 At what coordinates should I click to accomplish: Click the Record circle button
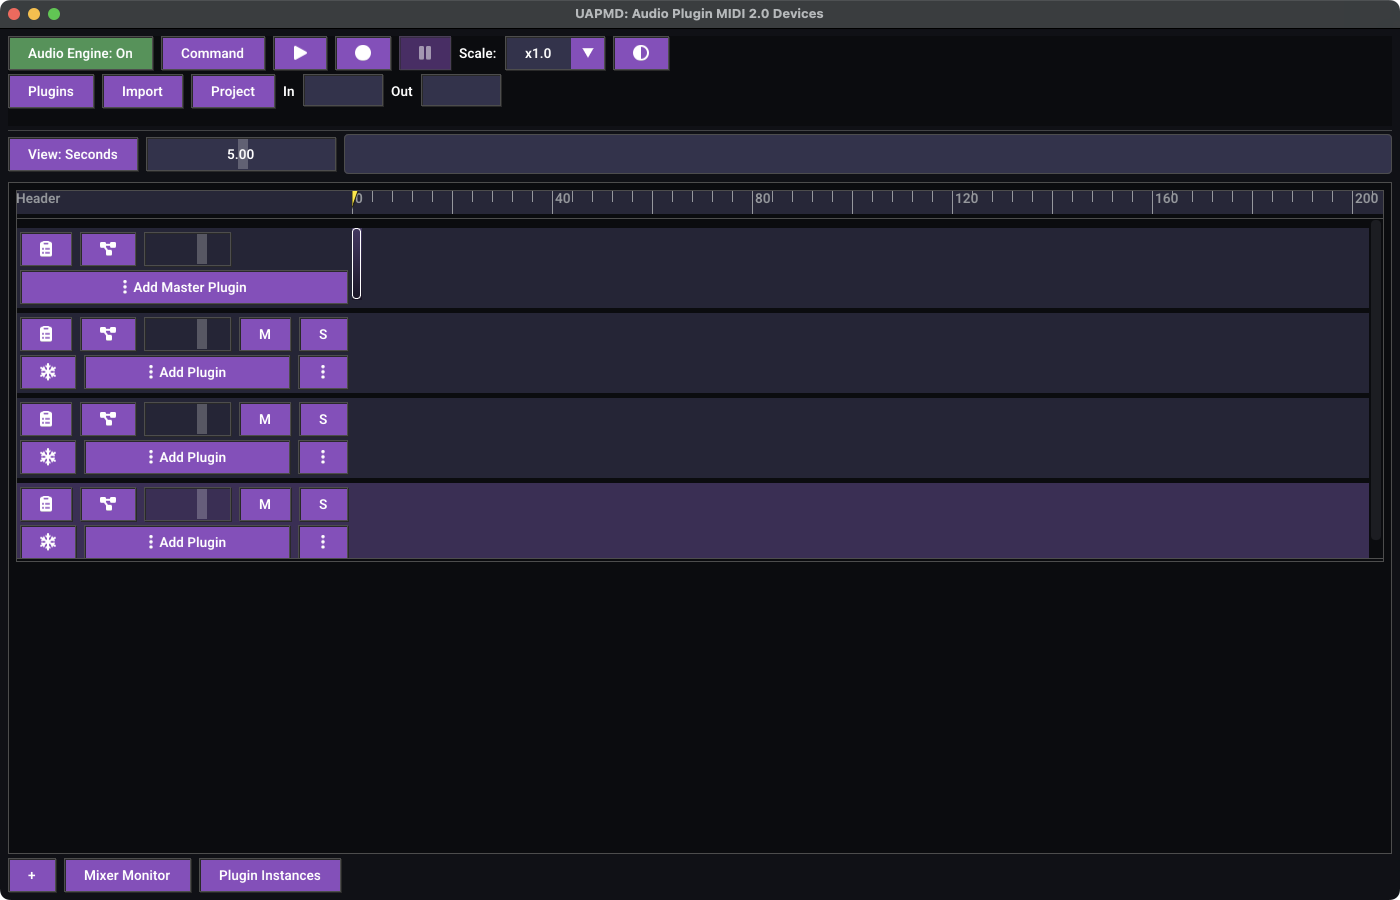click(363, 53)
